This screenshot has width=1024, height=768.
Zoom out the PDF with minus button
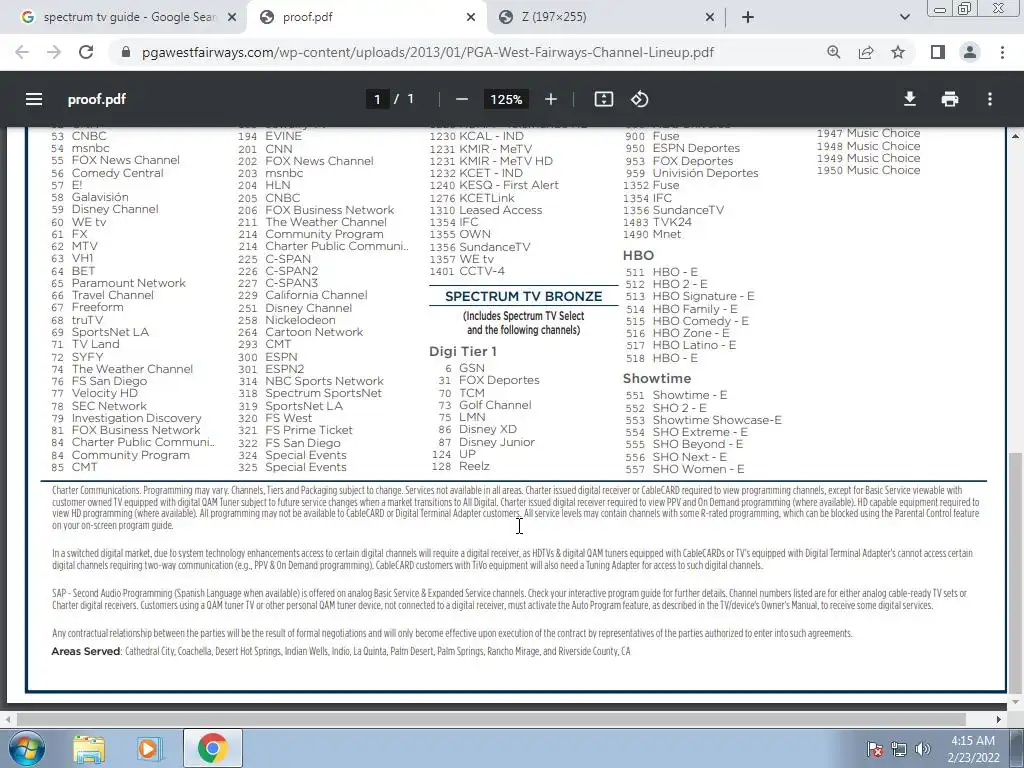pyautogui.click(x=462, y=99)
